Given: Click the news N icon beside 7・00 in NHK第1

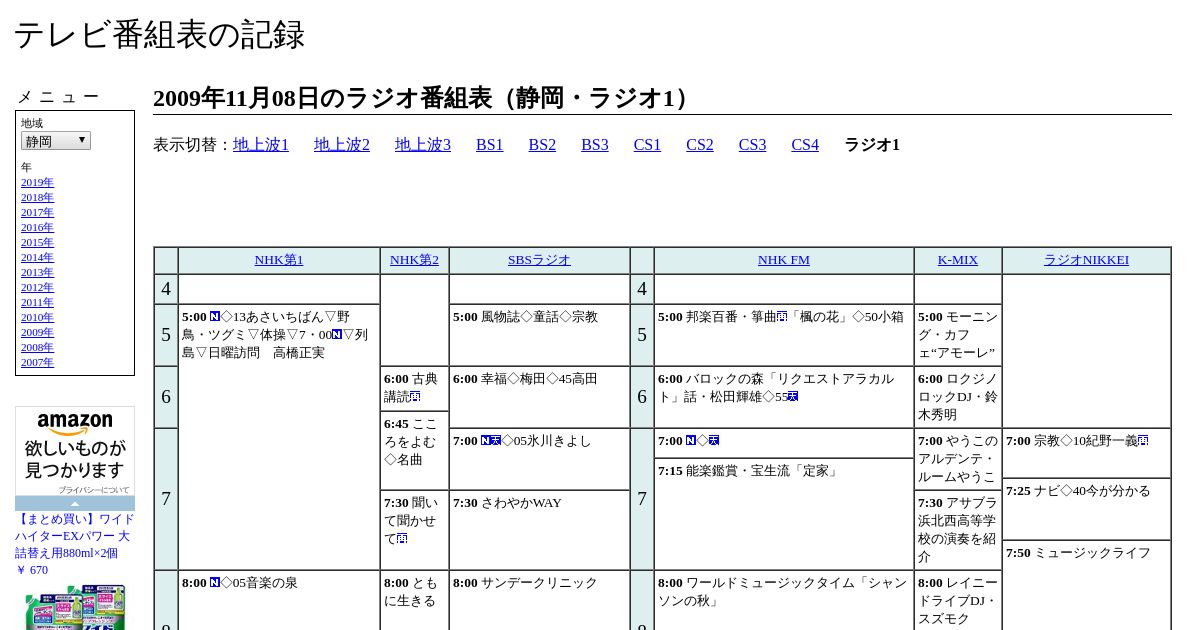Looking at the screenshot, I should [337, 335].
